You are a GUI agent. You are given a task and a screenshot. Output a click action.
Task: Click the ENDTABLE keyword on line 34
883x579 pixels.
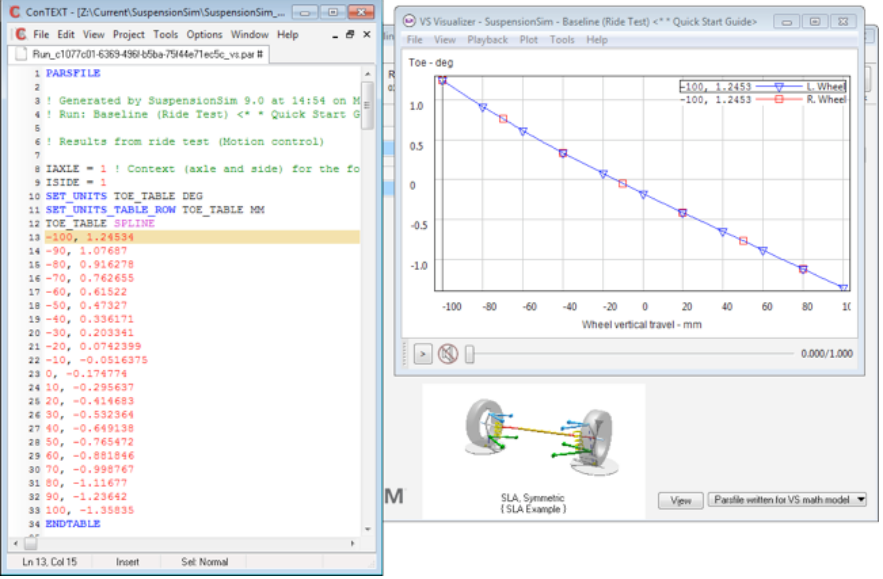(x=73, y=524)
